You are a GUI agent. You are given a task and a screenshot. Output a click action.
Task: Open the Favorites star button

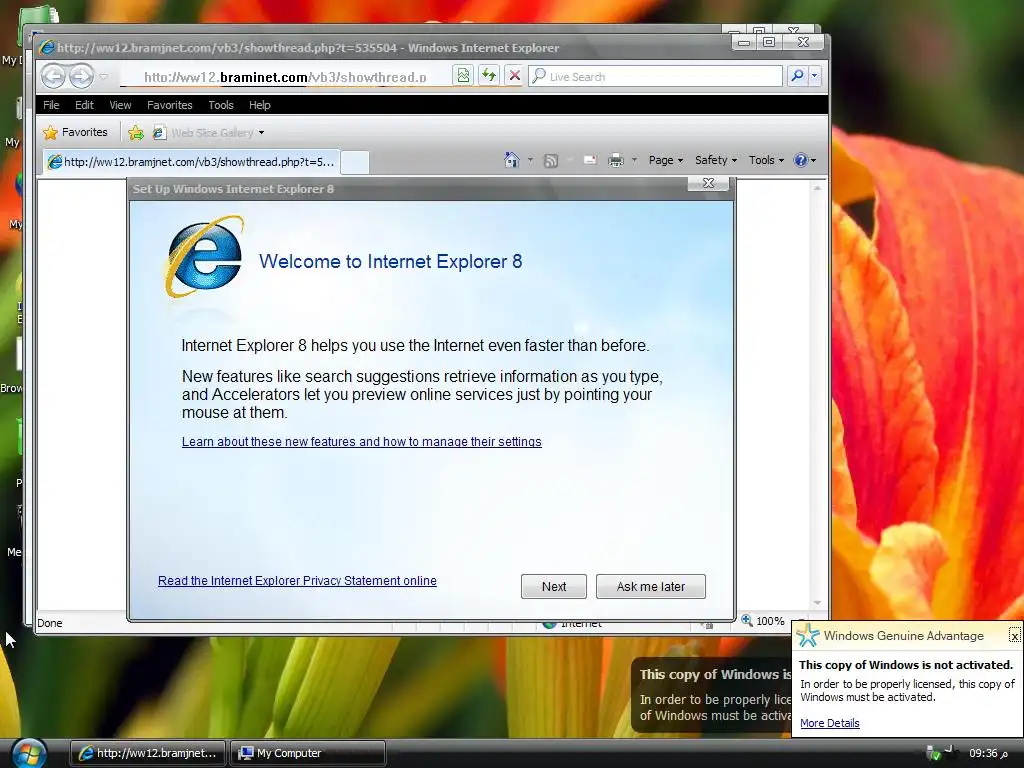(x=75, y=133)
